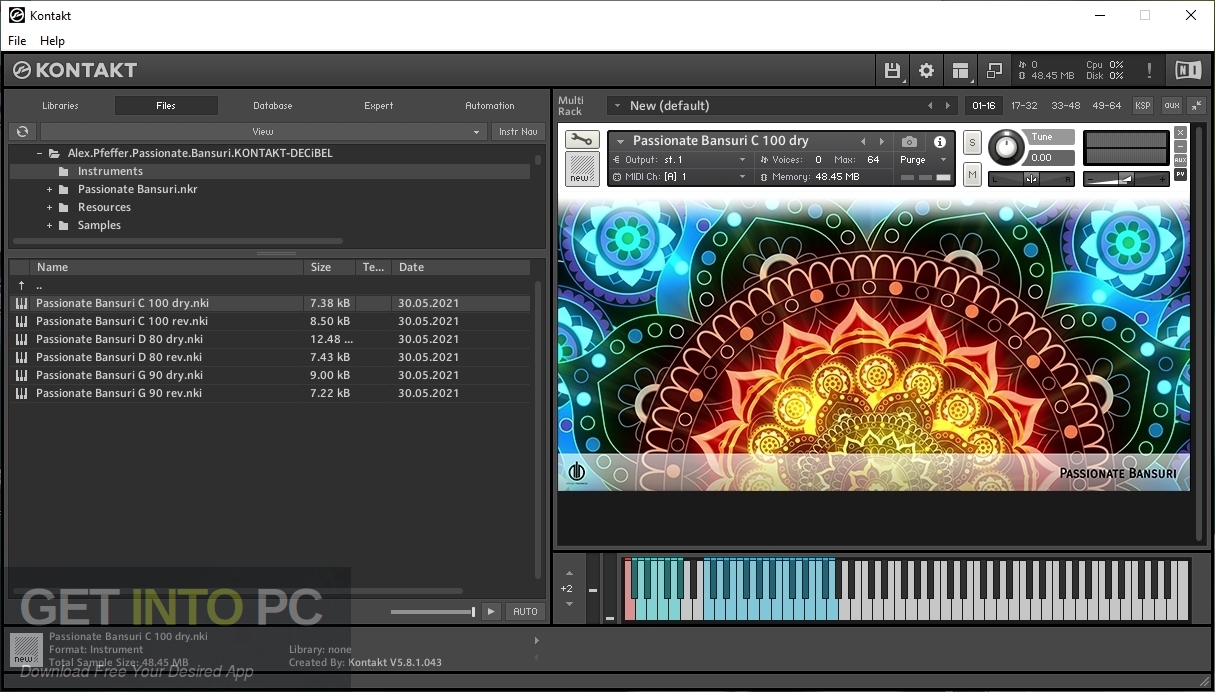Sort files by the Name column header
Screen dimensions: 1215x692
[167, 267]
